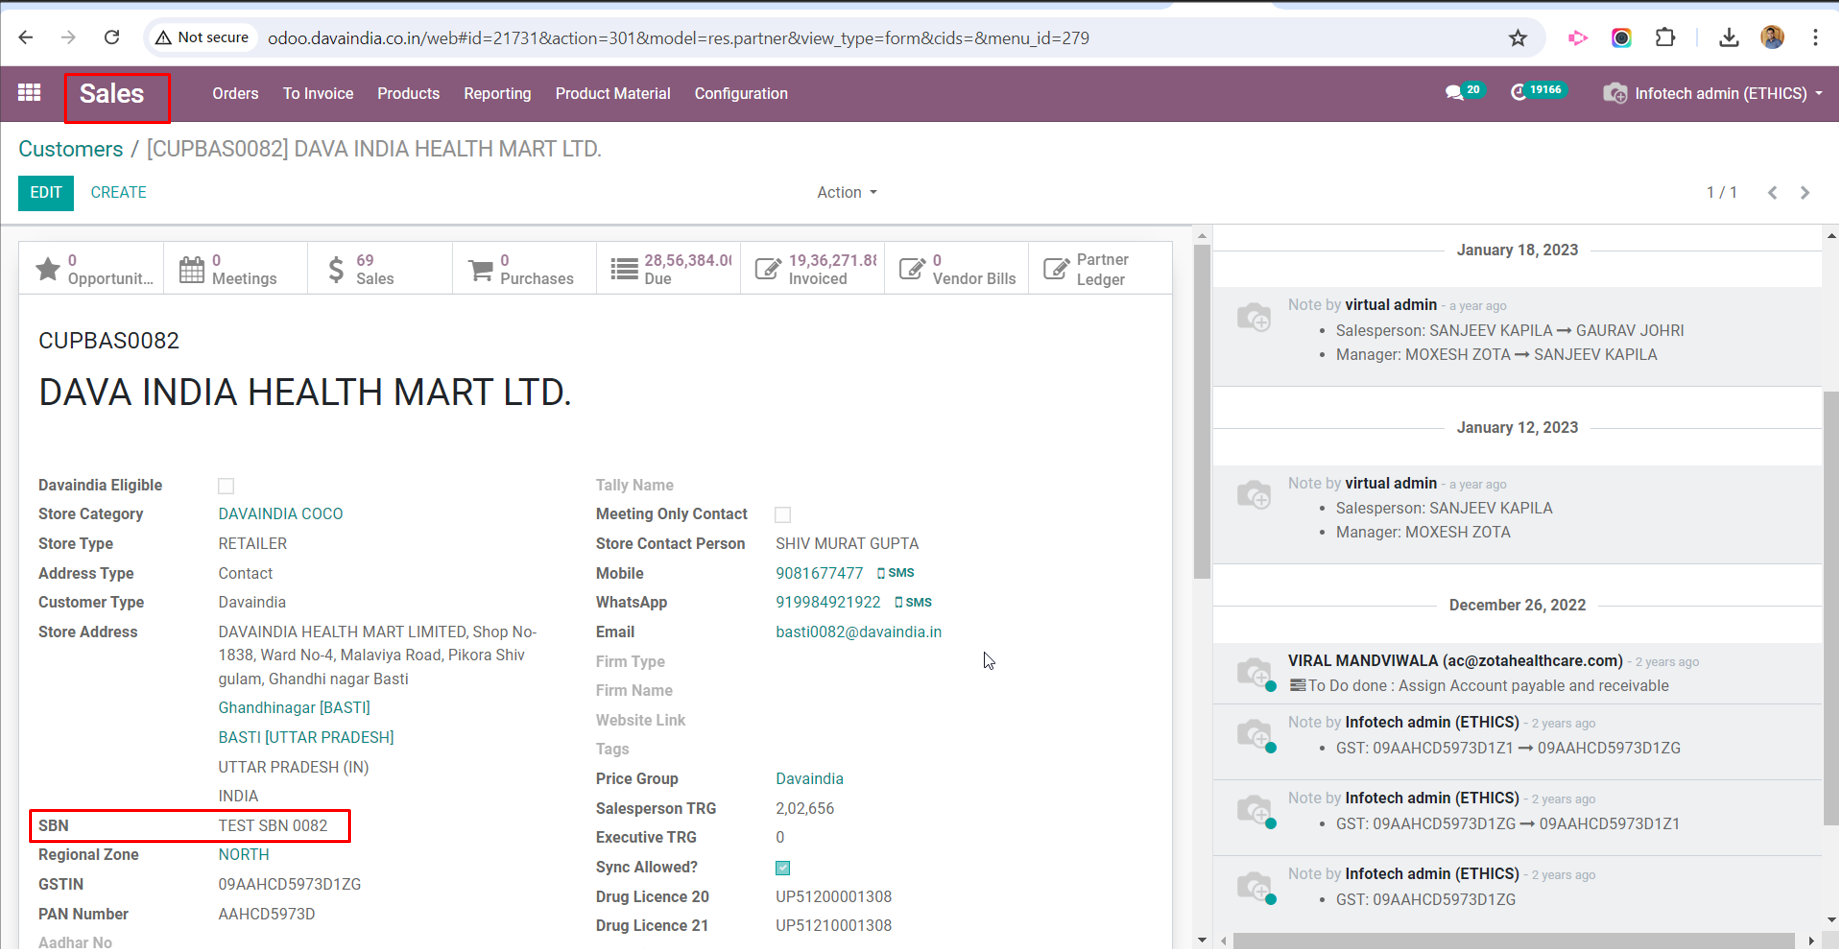1839x949 pixels.
Task: Expand the Action dropdown
Action: pos(846,192)
